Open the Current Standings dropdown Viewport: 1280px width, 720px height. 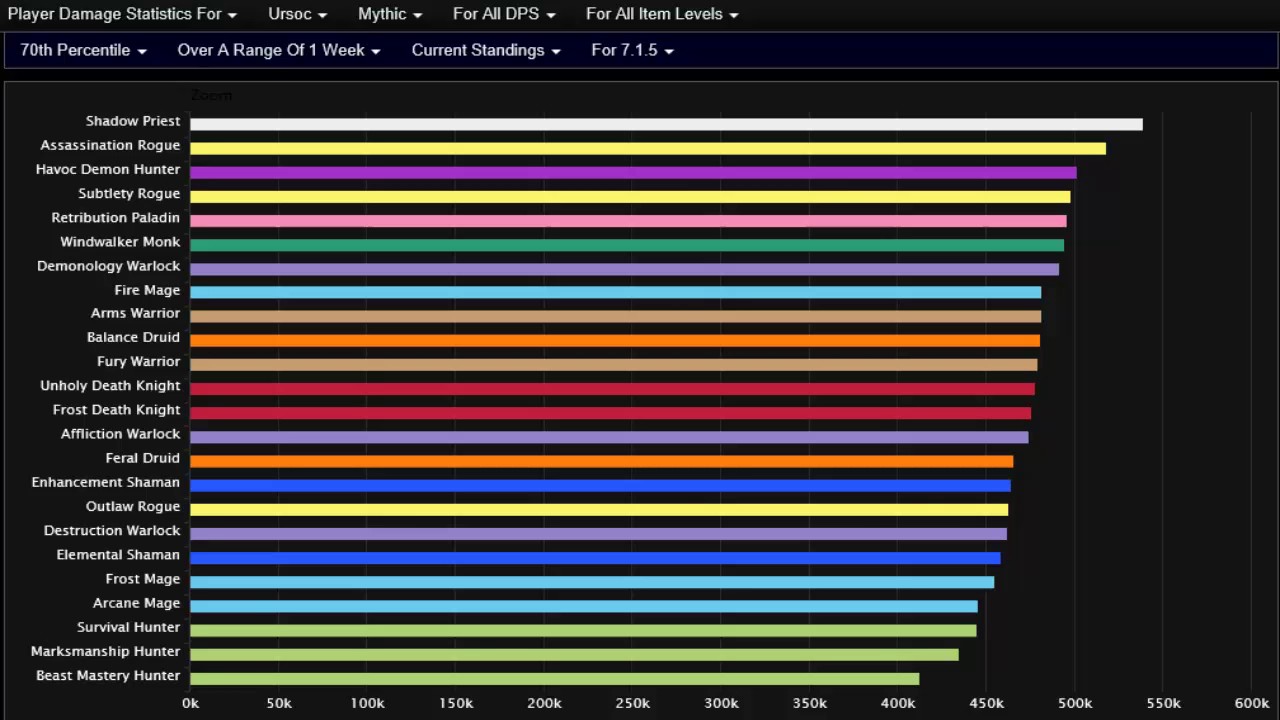point(486,50)
